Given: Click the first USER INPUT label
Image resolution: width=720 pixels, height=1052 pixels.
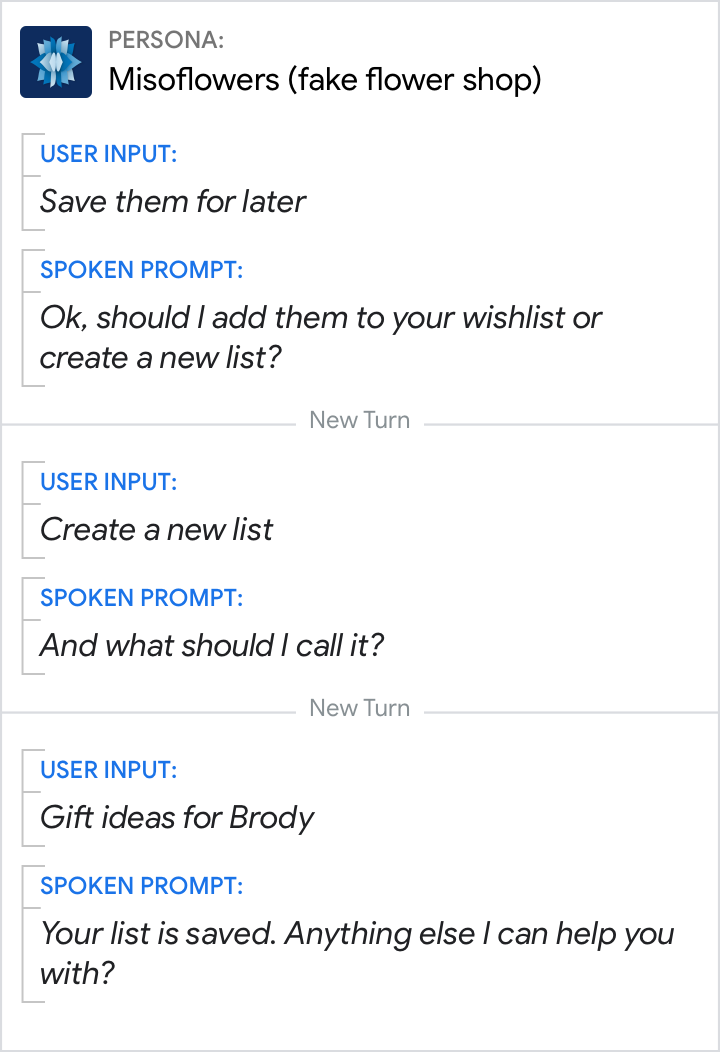Looking at the screenshot, I should pos(108,154).
